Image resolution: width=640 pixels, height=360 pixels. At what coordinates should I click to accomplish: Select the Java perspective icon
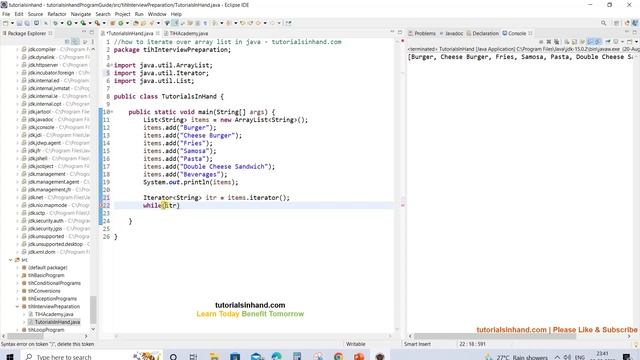[x=635, y=23]
